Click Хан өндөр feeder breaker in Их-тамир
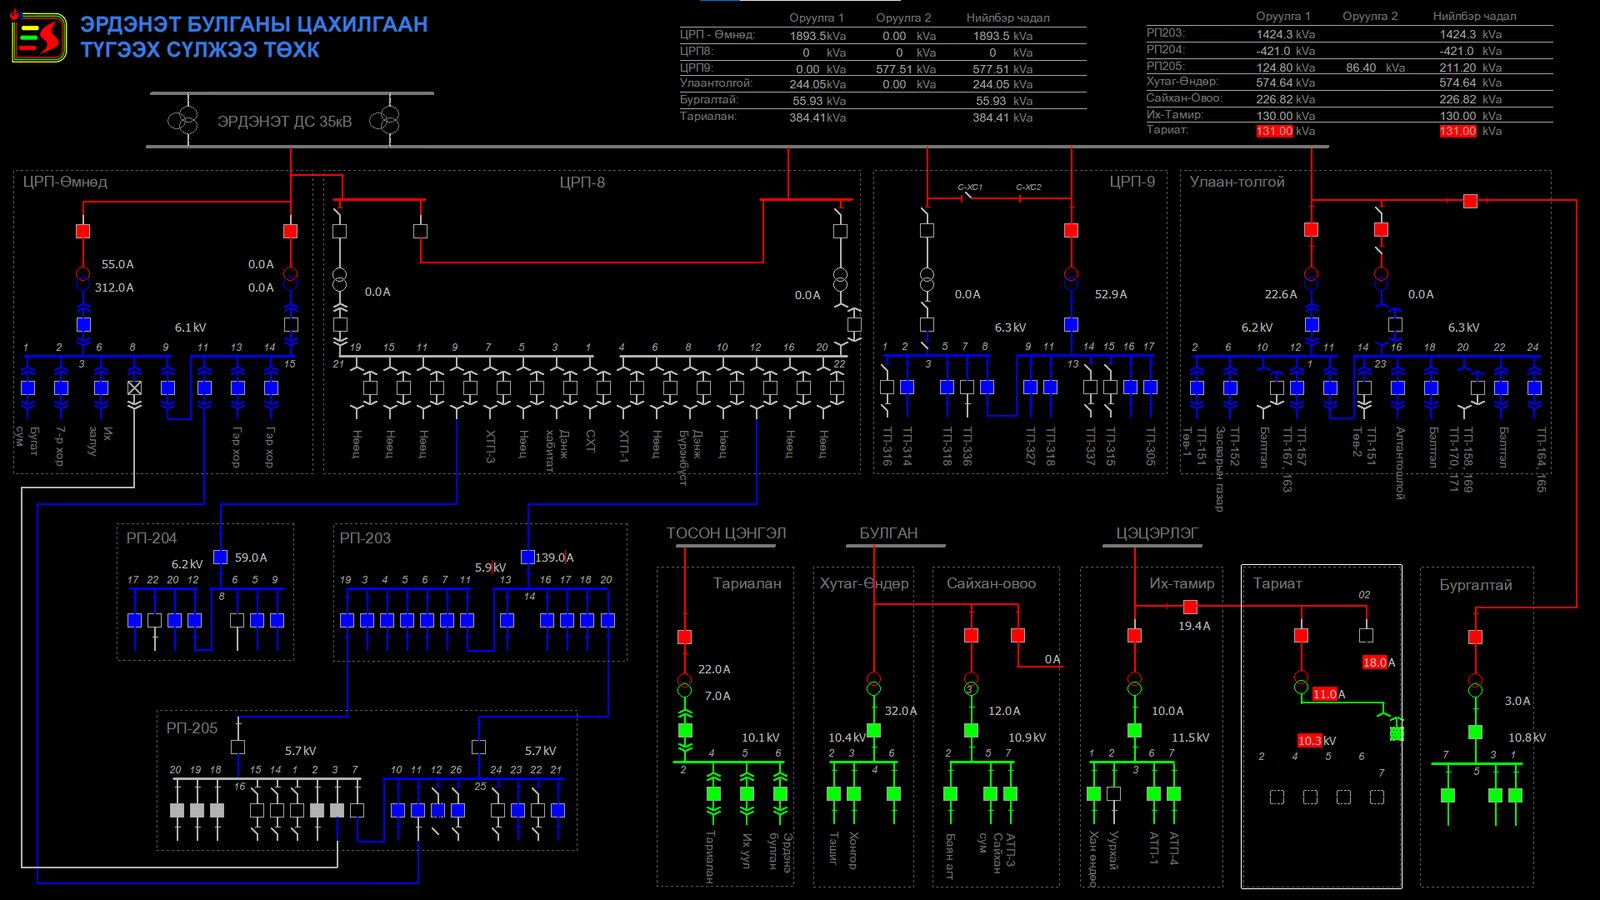Viewport: 1600px width, 900px height. (x=1093, y=794)
